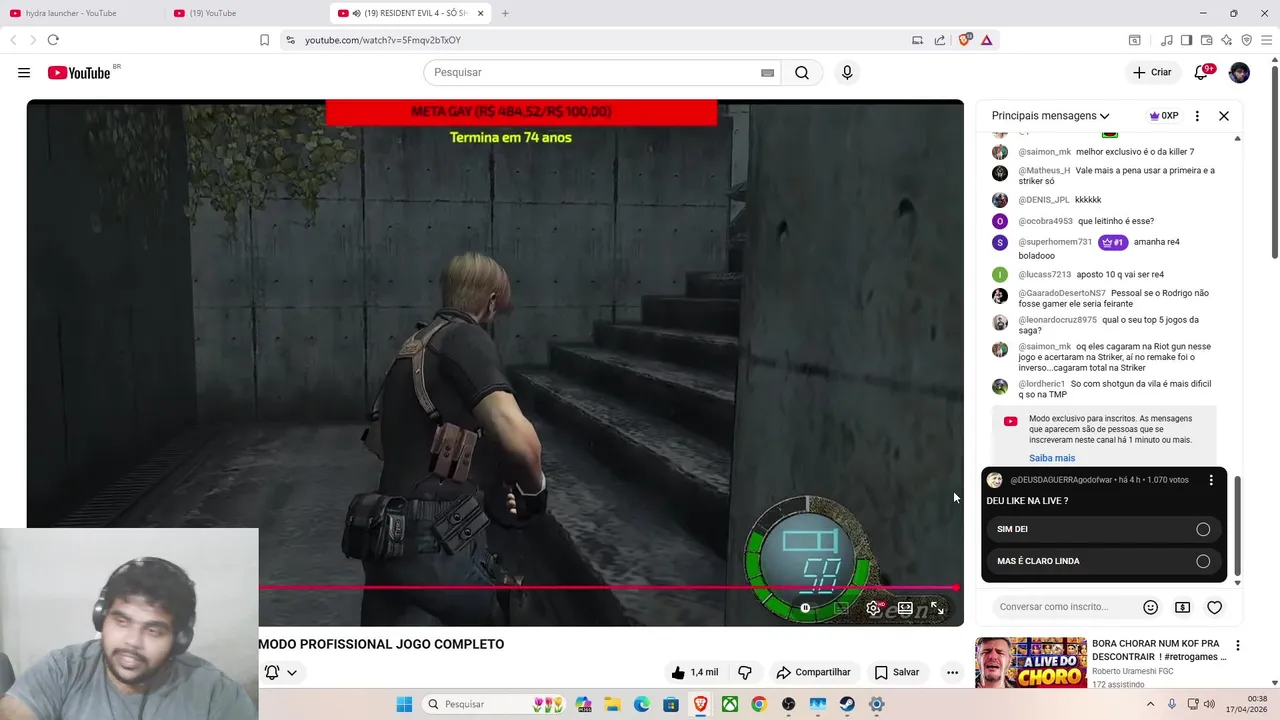Click the Criar button
The image size is (1280, 720).
point(1152,72)
